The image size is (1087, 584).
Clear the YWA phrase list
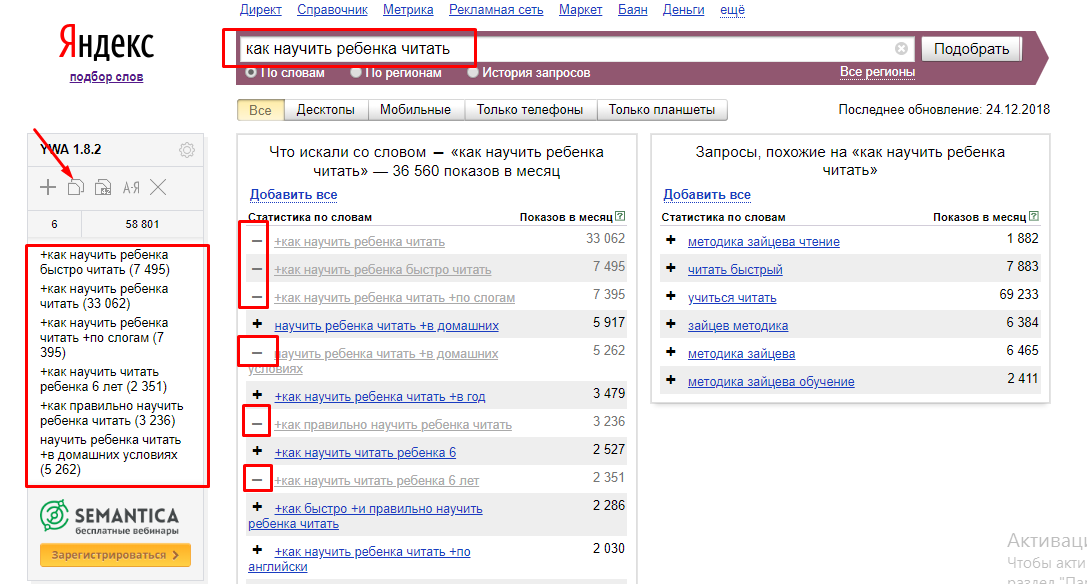click(x=158, y=187)
